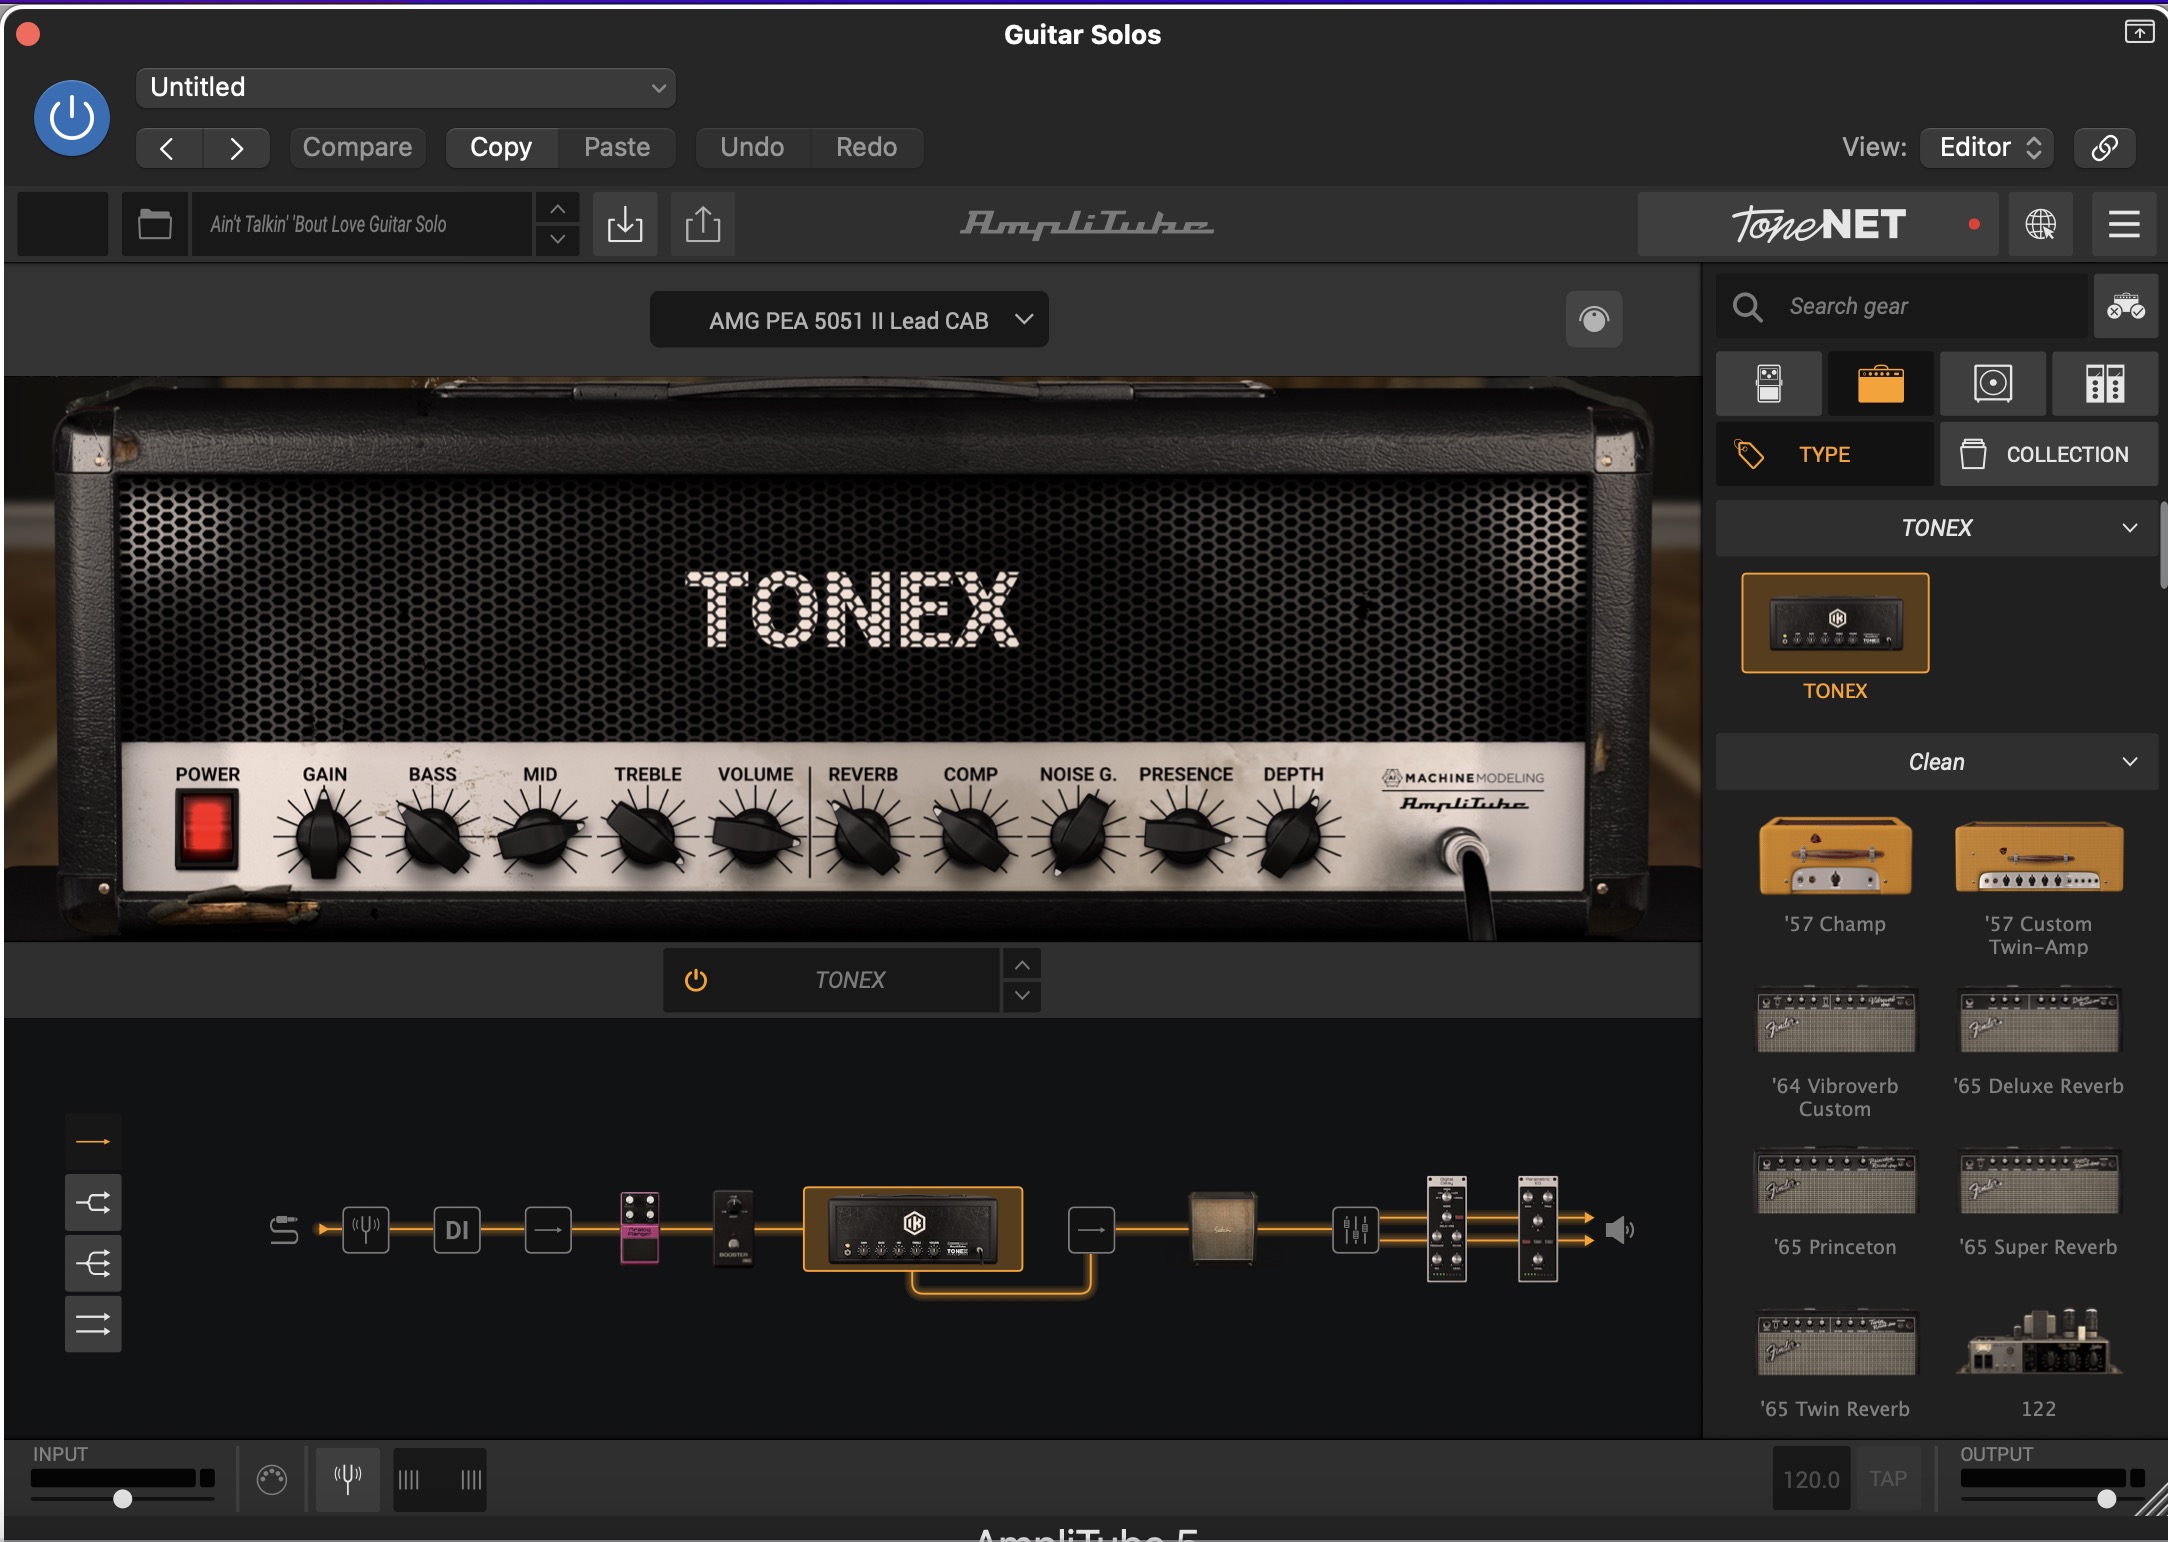Click the Redo button

click(x=866, y=147)
